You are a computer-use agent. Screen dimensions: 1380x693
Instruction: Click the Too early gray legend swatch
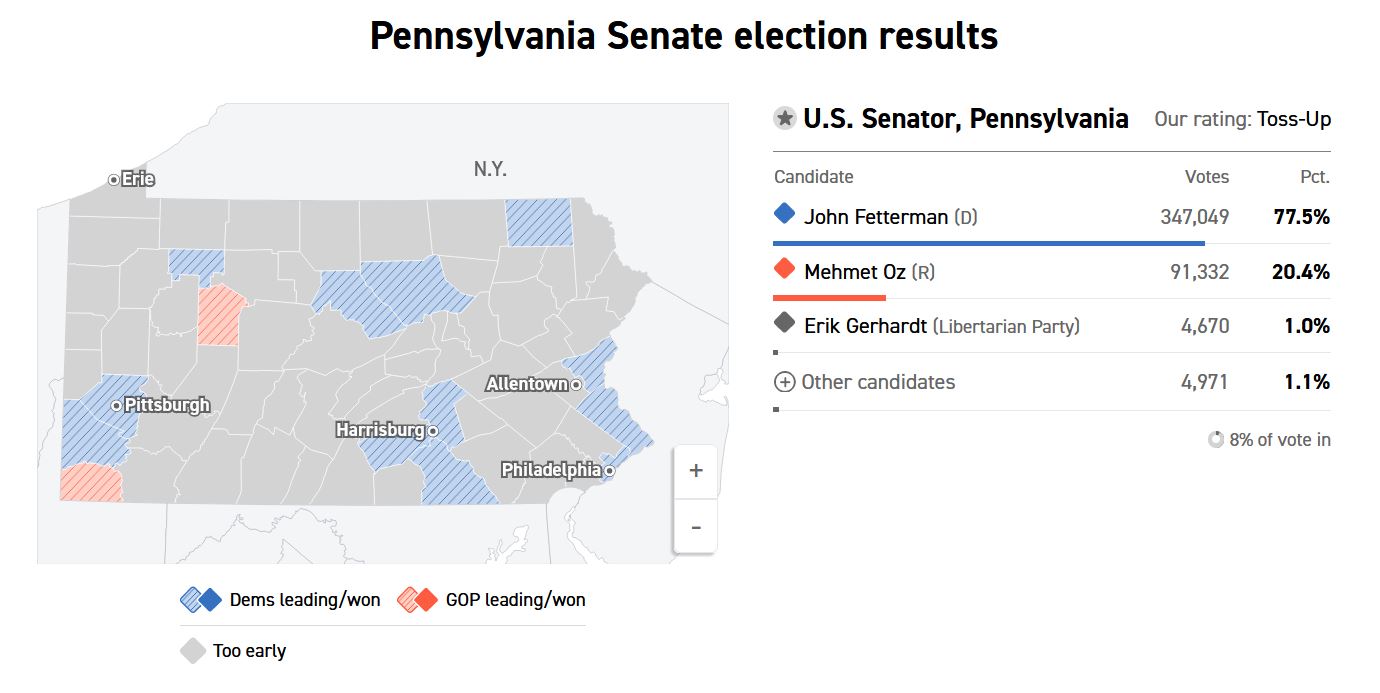pyautogui.click(x=192, y=651)
